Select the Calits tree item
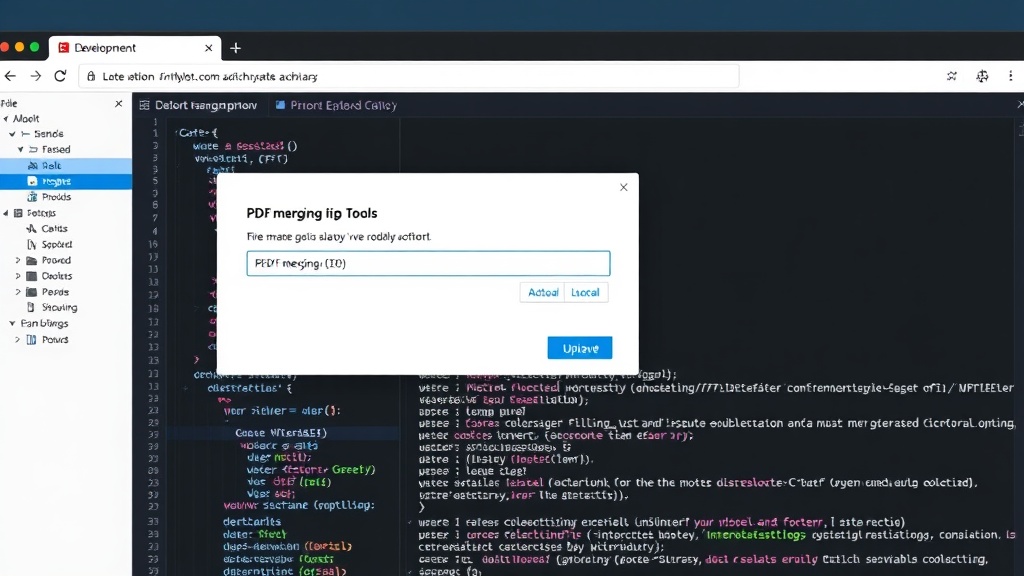The width and height of the screenshot is (1024, 576). click(x=54, y=229)
